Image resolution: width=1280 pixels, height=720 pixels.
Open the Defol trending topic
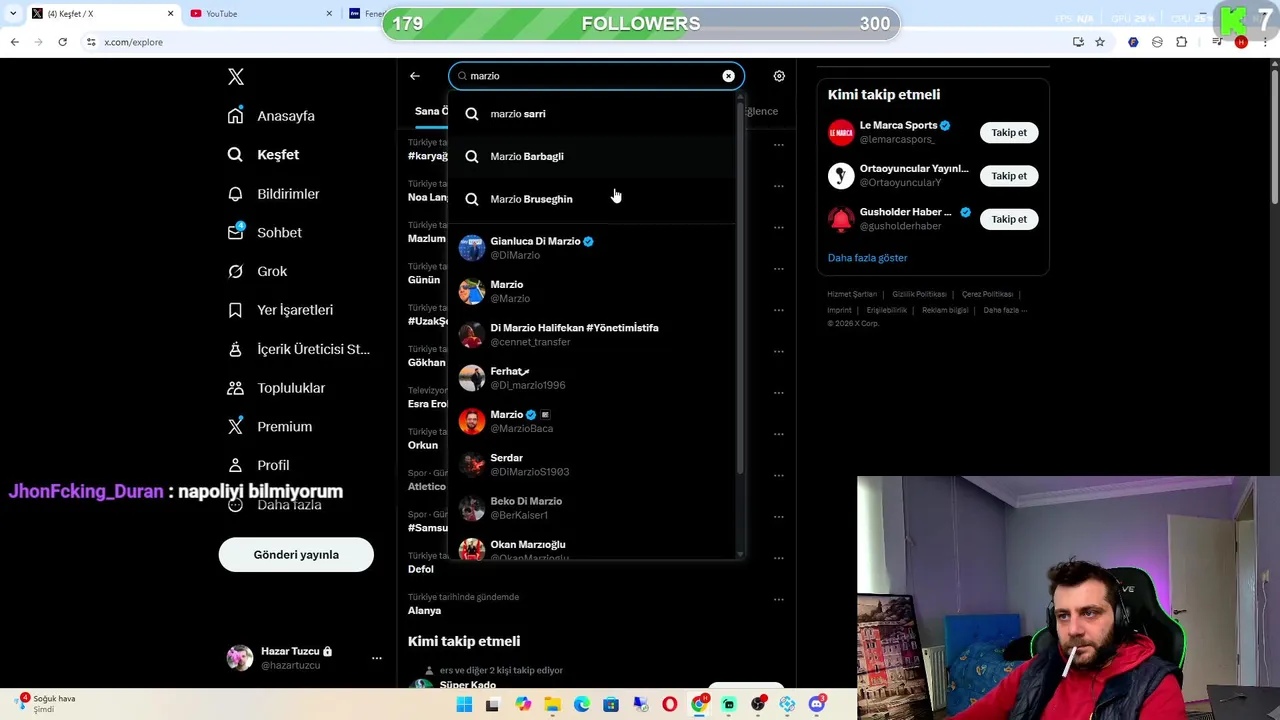(x=420, y=569)
